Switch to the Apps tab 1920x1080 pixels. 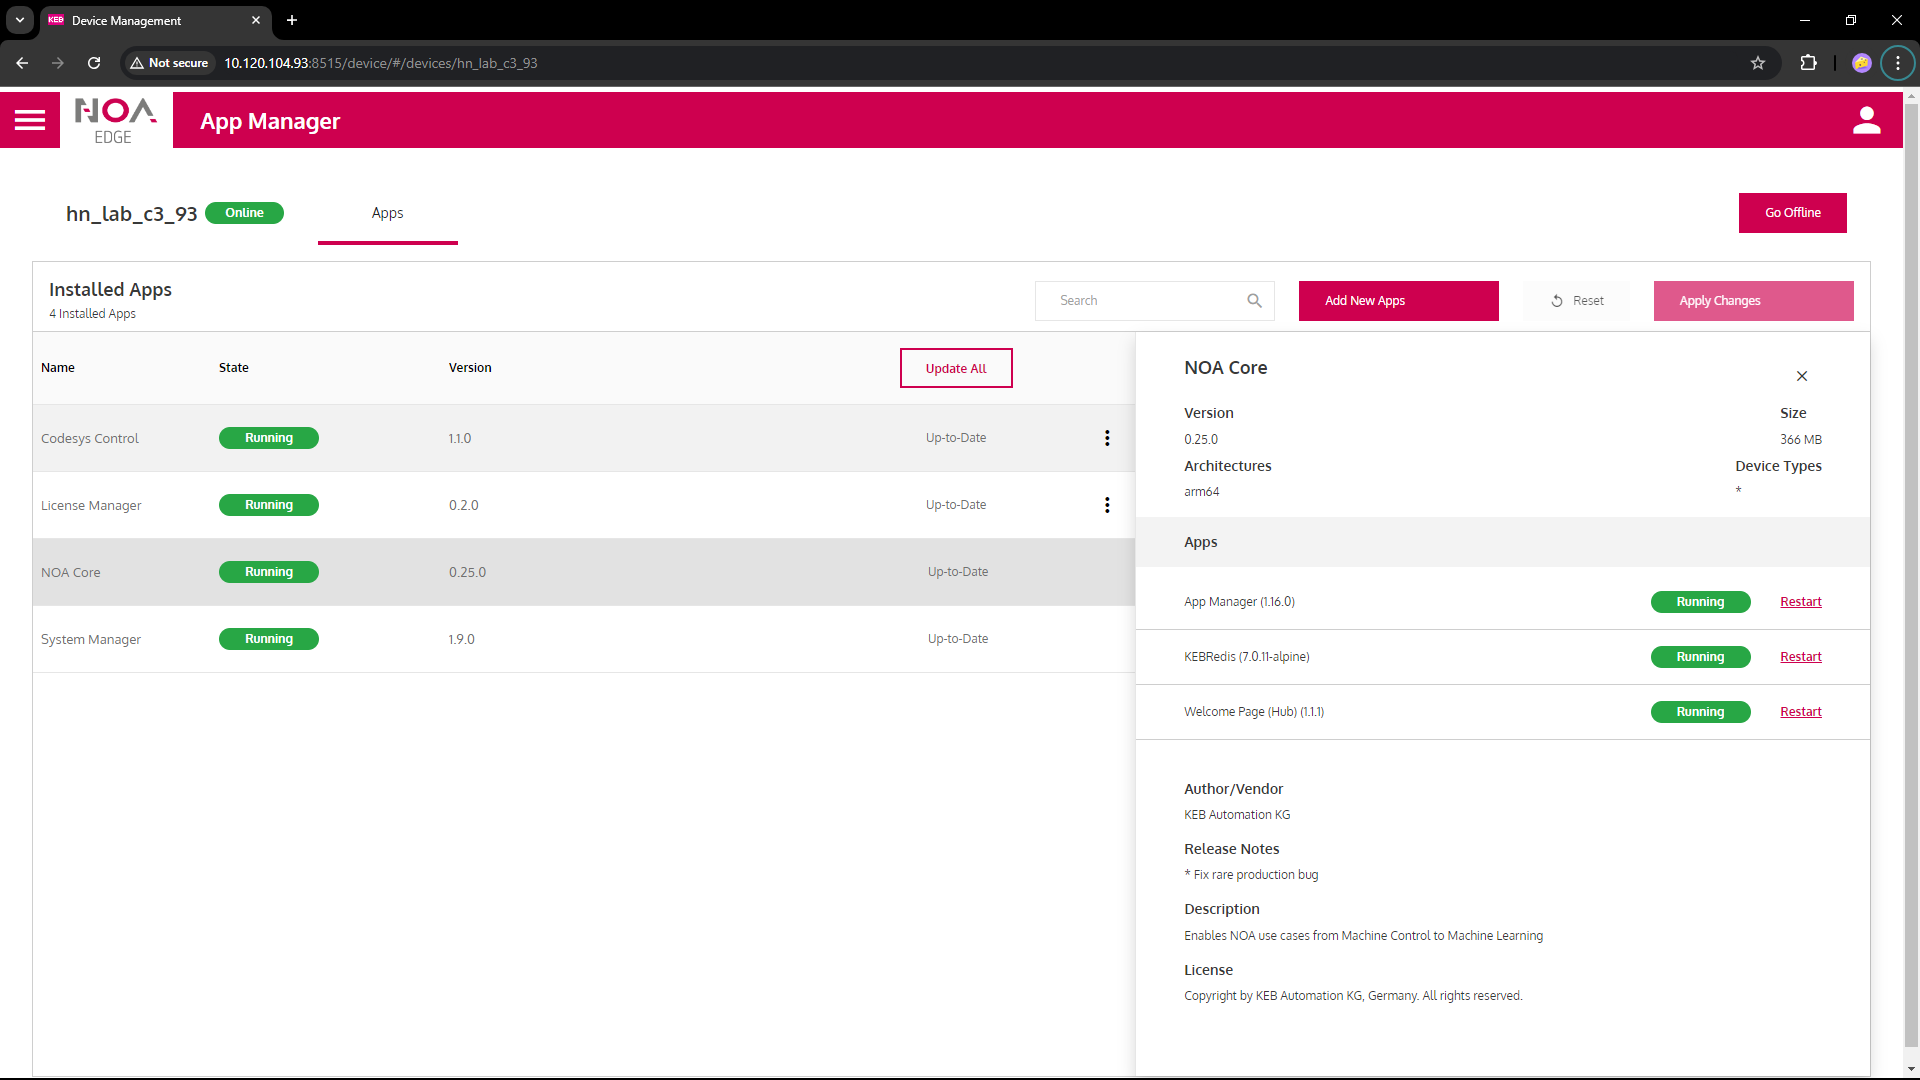387,213
